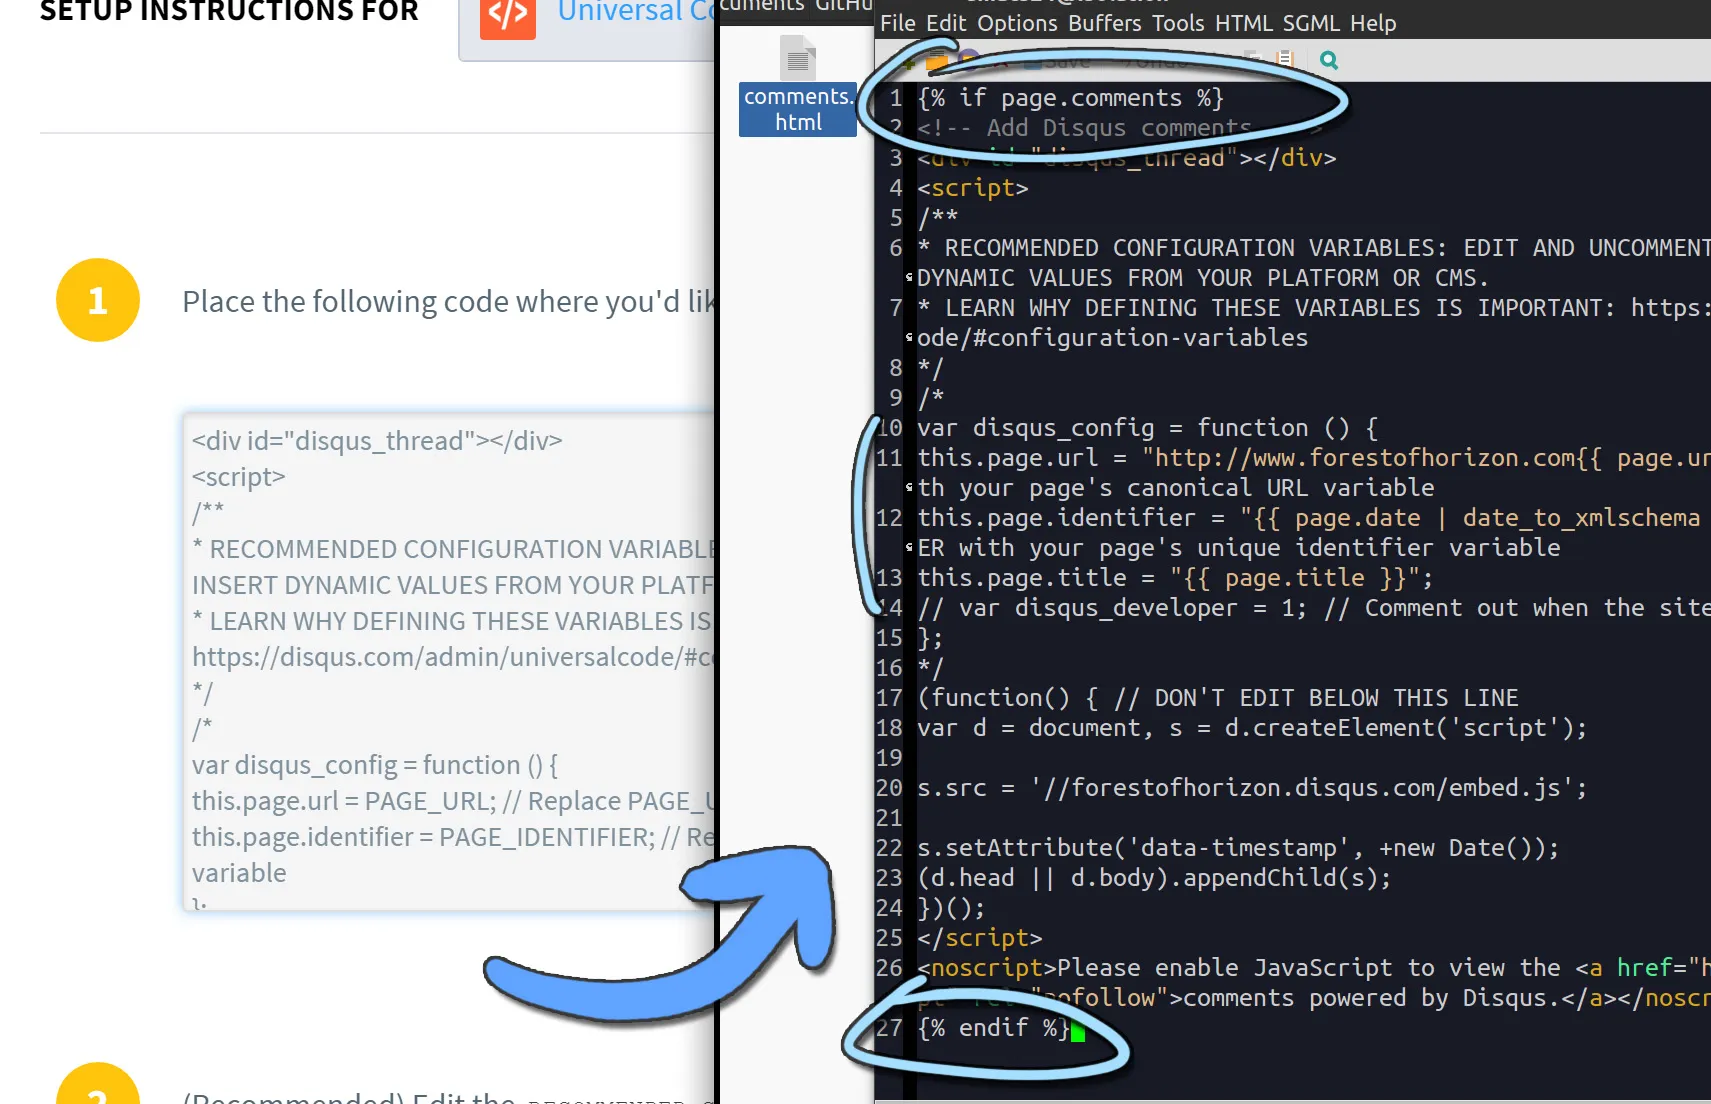The width and height of the screenshot is (1711, 1104).
Task: Open the Universal Code link on Disqus page
Action: (636, 12)
